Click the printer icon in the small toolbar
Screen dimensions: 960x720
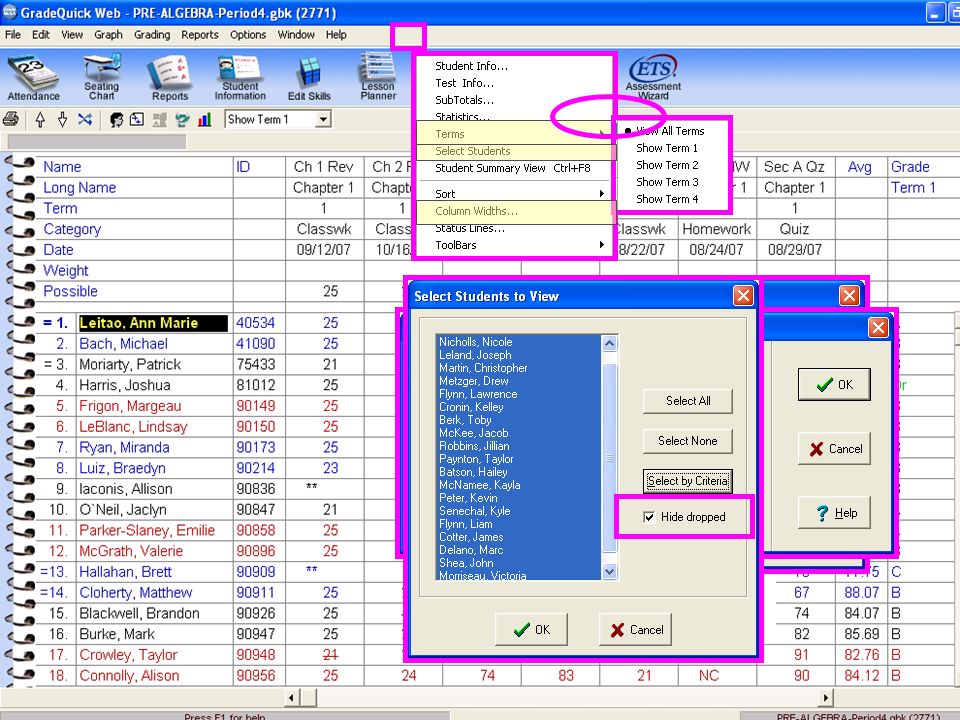(12, 119)
